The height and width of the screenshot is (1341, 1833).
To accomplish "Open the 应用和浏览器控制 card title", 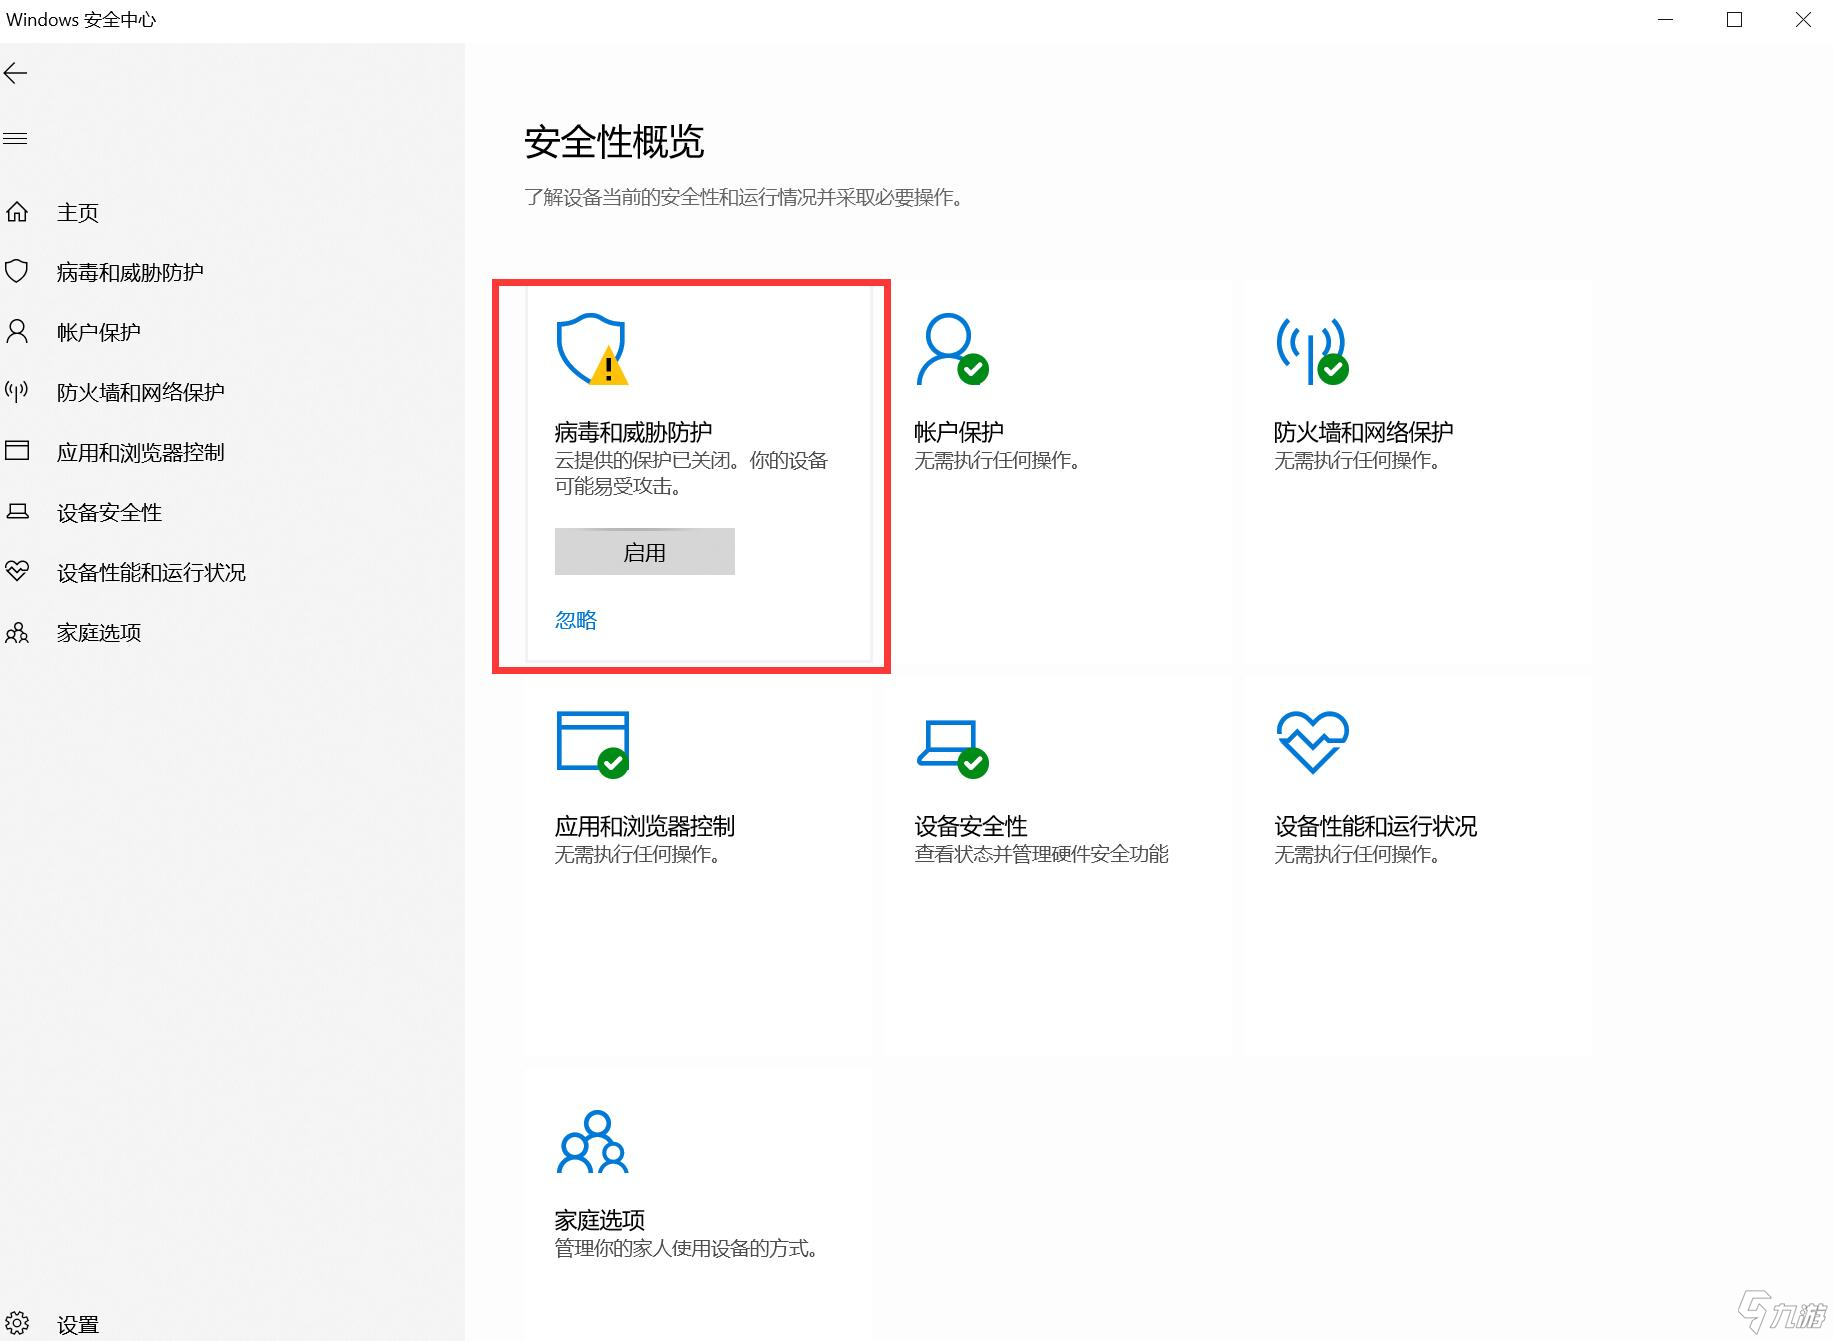I will tap(644, 826).
